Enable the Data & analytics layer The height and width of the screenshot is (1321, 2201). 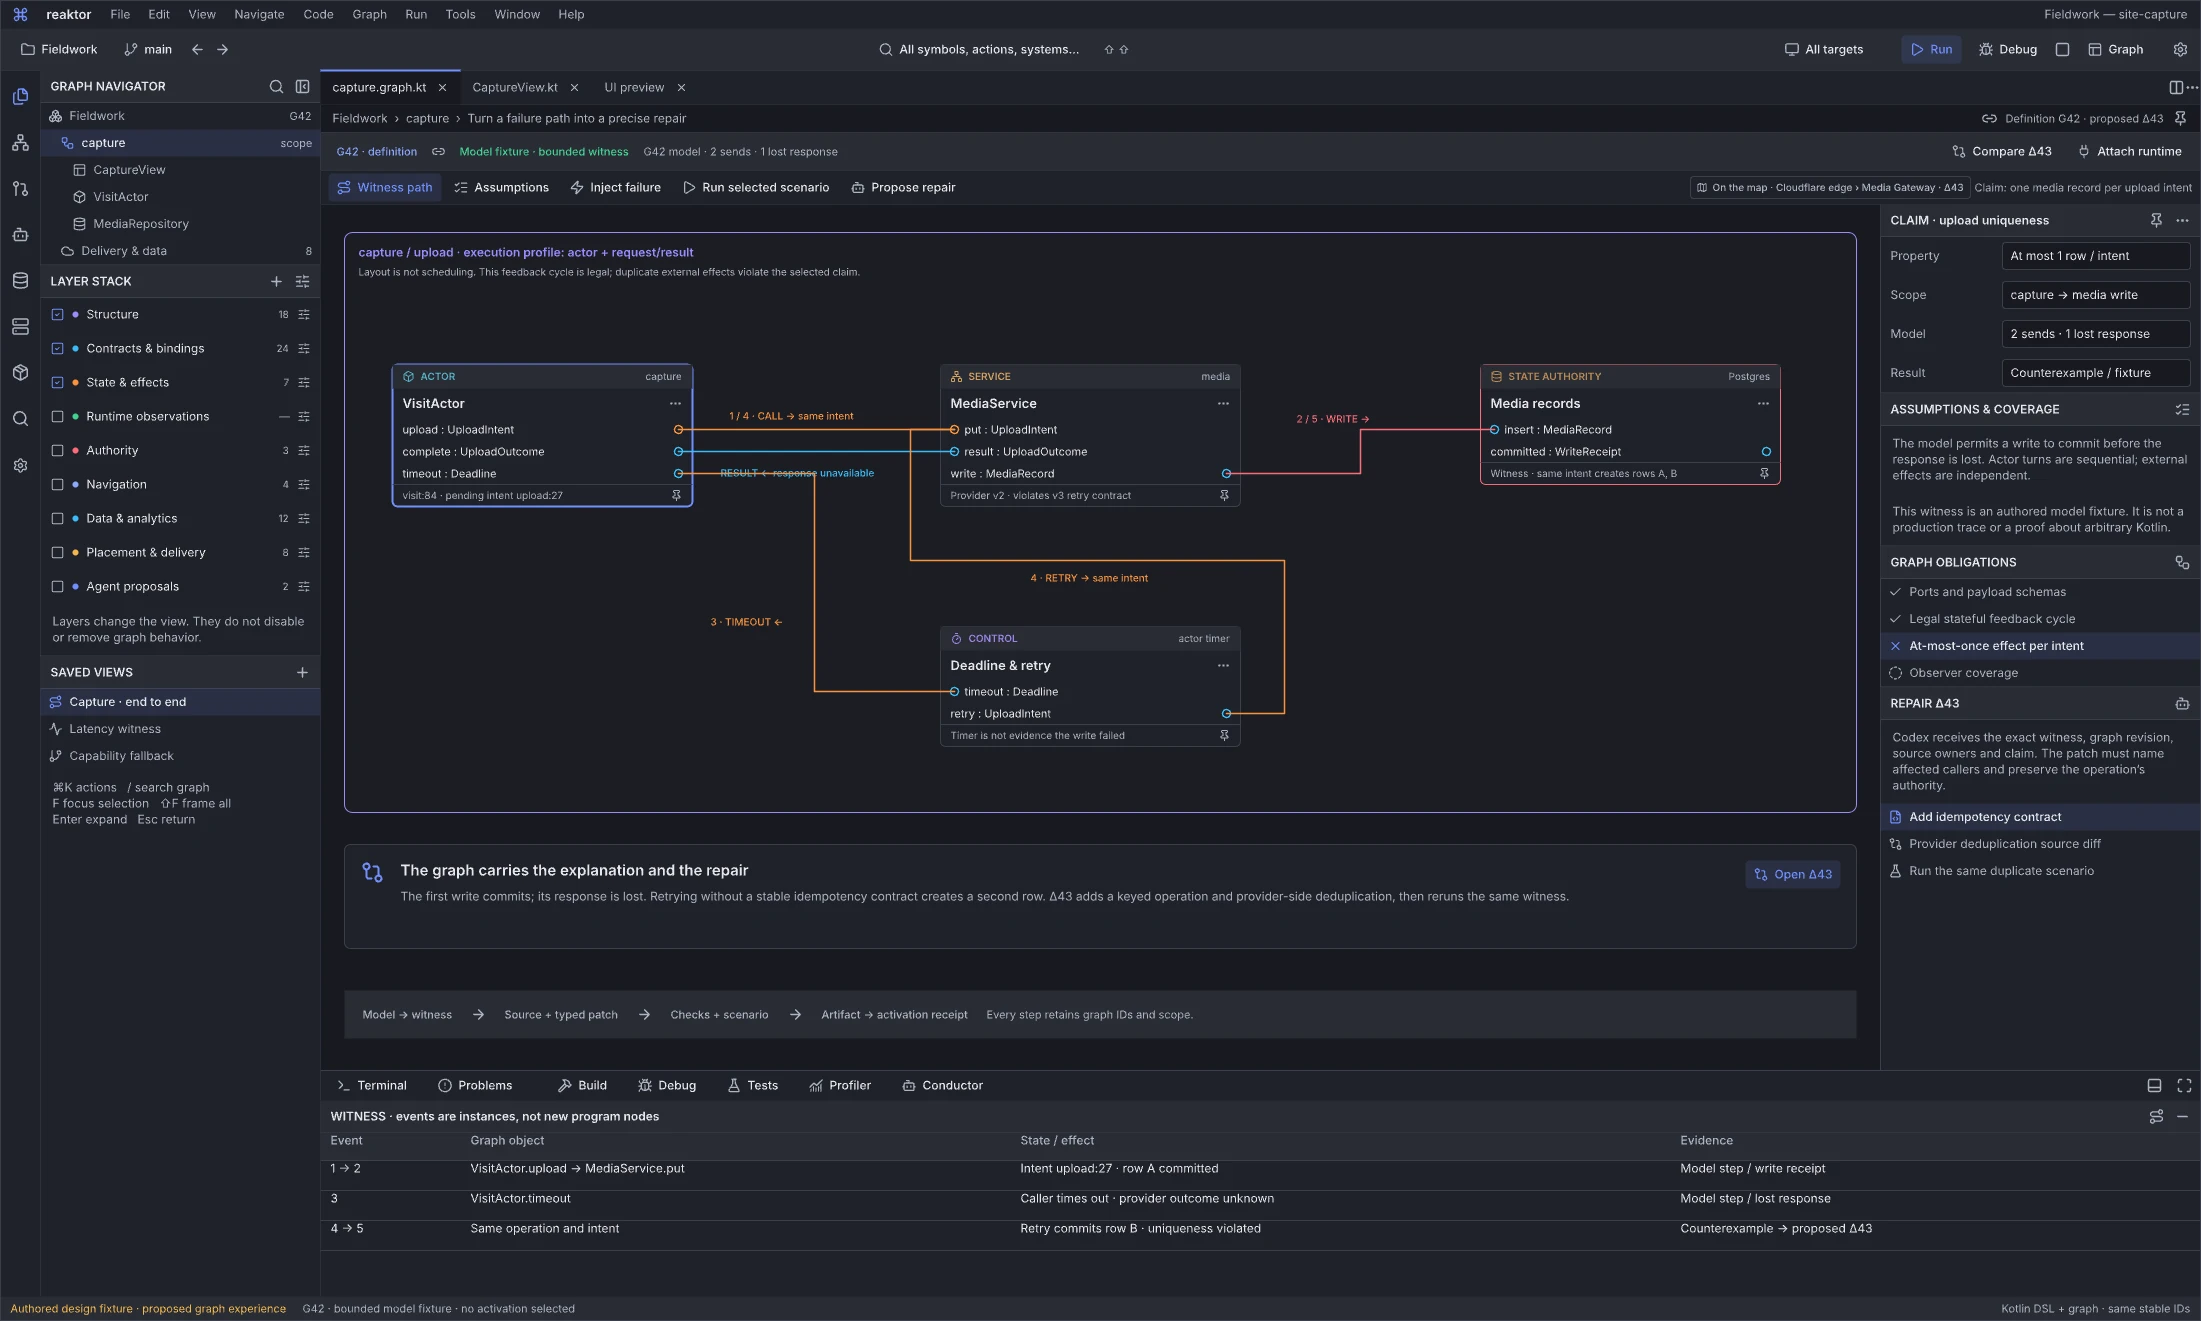[x=57, y=519]
